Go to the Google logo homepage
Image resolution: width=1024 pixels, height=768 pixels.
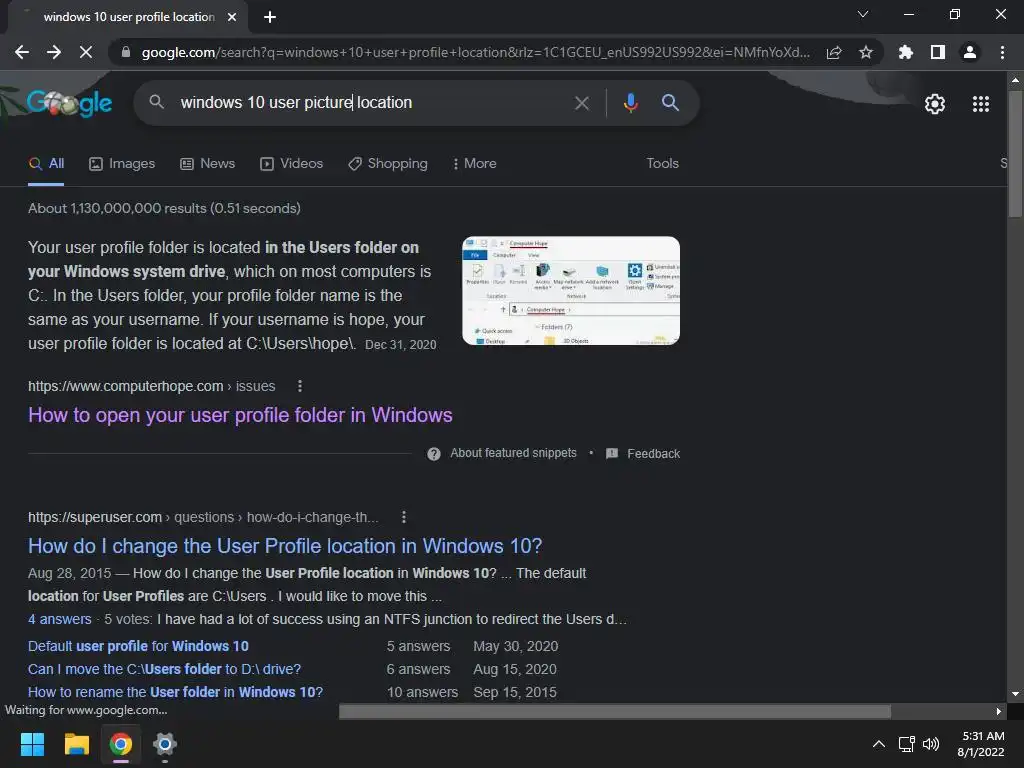tap(69, 103)
